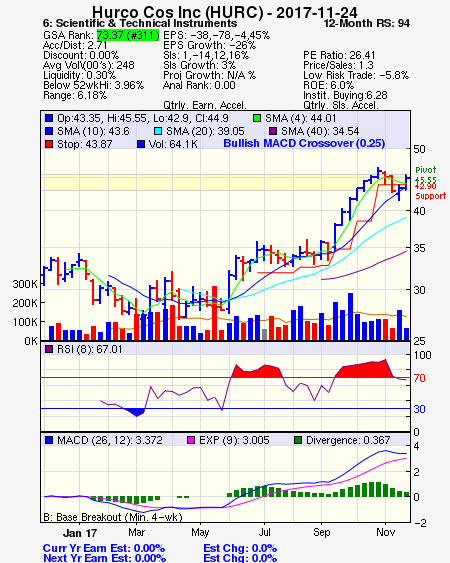Click the Range: 6.18% text
450x563 pixels.
pyautogui.click(x=75, y=96)
